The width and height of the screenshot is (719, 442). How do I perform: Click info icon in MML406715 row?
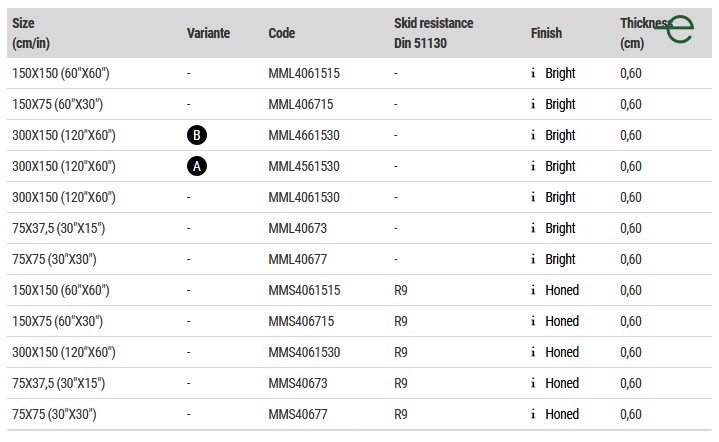click(x=533, y=104)
